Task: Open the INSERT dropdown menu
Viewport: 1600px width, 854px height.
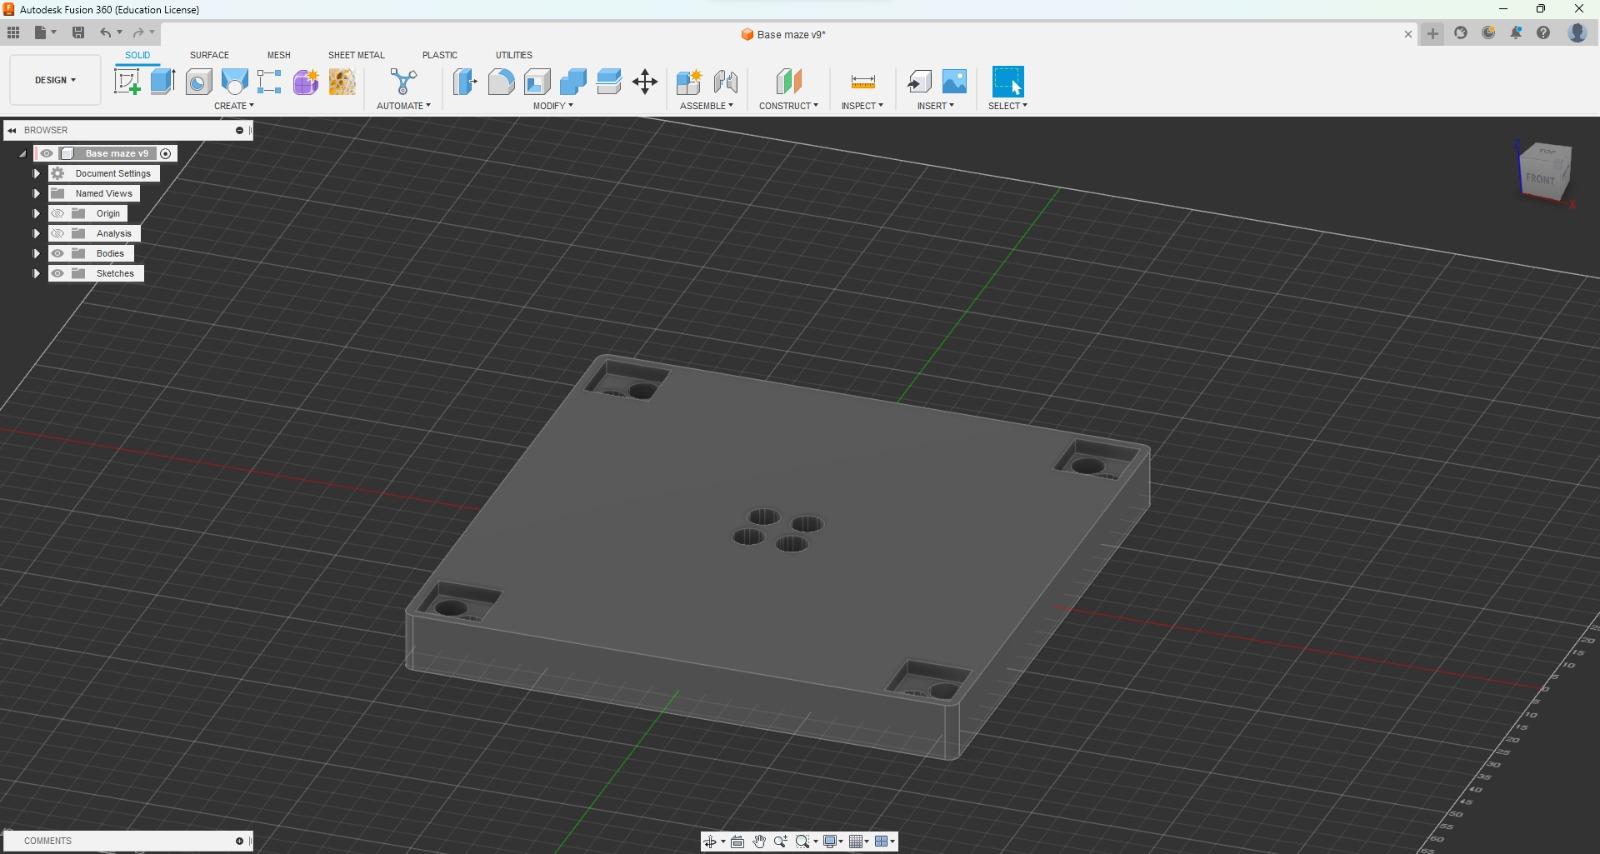Action: pyautogui.click(x=936, y=106)
